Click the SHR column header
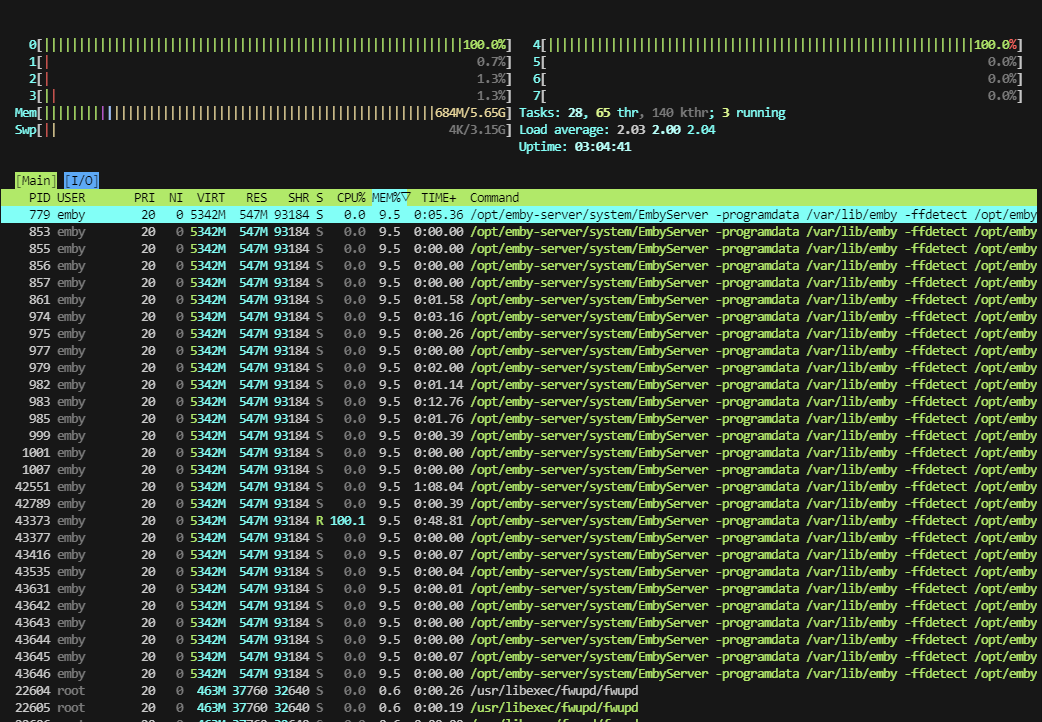Image resolution: width=1042 pixels, height=722 pixels. click(x=298, y=198)
